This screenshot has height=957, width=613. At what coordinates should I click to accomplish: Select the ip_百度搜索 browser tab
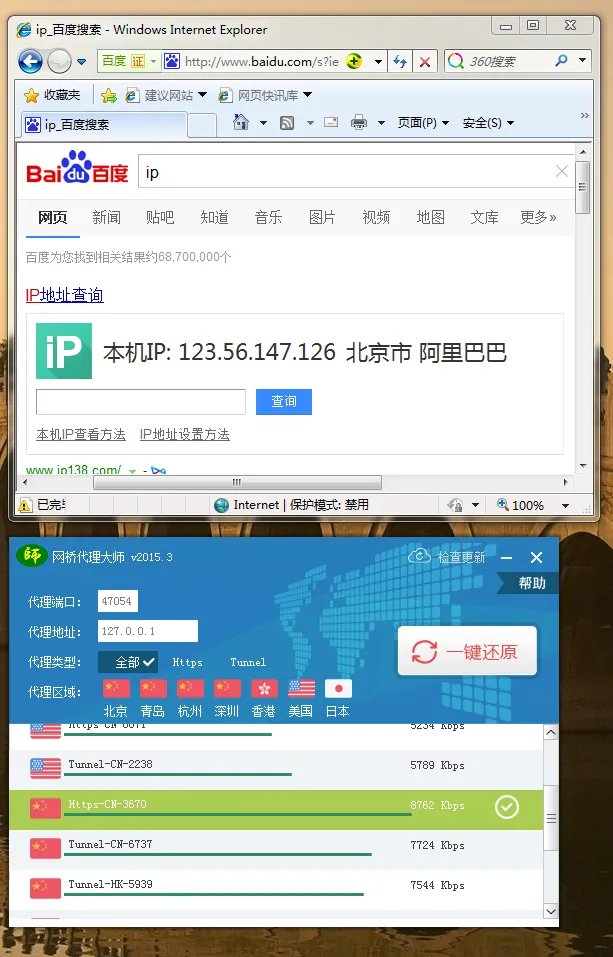(103, 125)
